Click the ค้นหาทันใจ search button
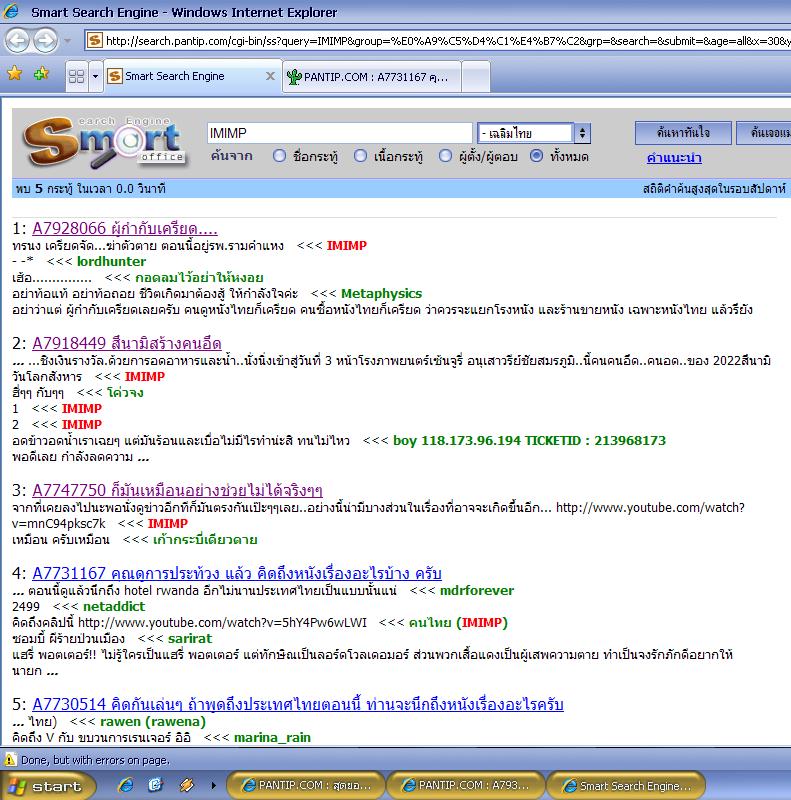This screenshot has height=800, width=791. pyautogui.click(x=683, y=133)
